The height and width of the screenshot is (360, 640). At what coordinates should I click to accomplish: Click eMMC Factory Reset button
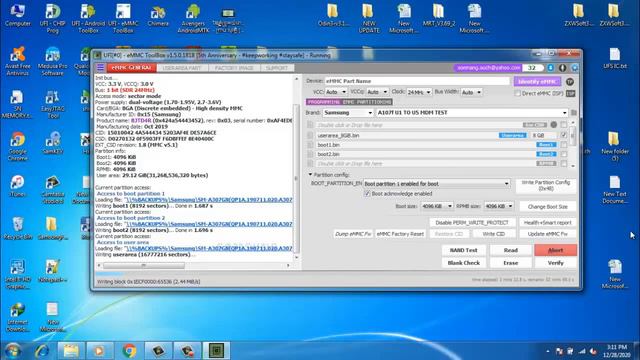pyautogui.click(x=400, y=234)
